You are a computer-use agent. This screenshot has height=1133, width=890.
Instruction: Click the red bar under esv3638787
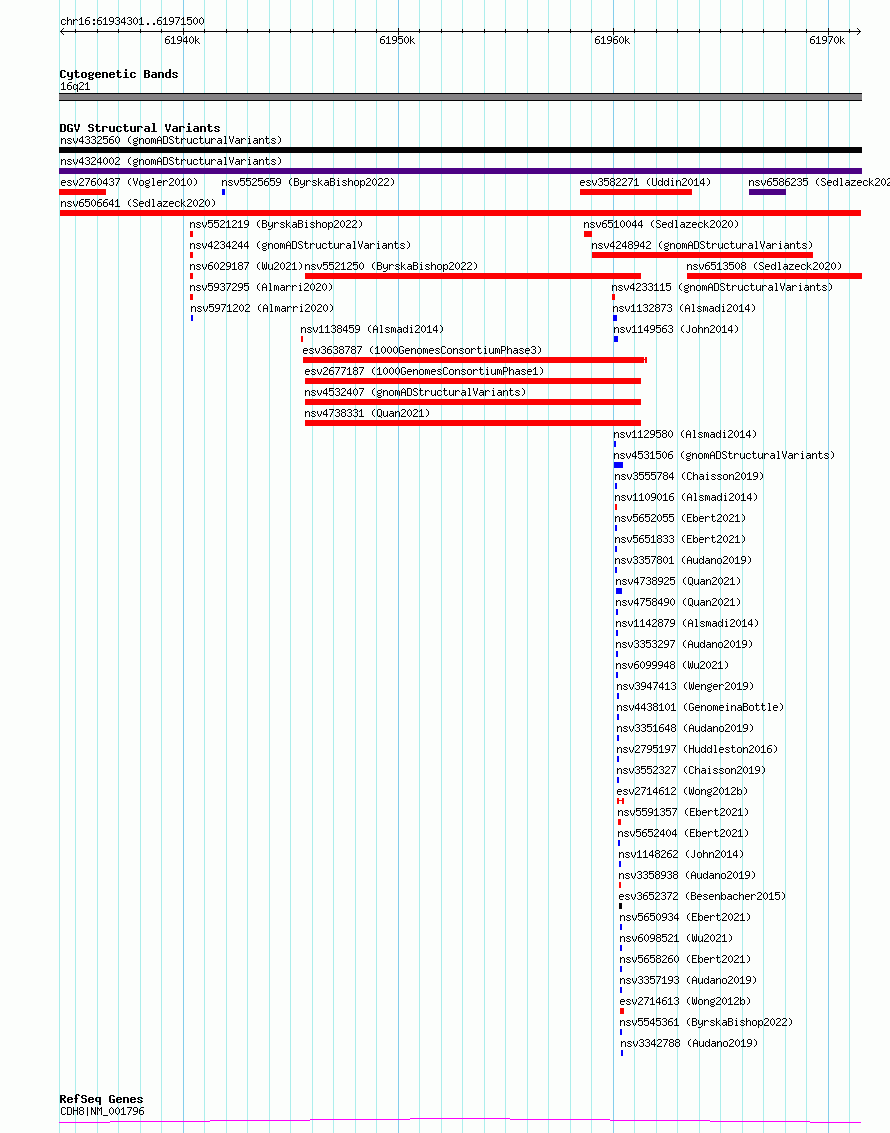click(x=474, y=360)
